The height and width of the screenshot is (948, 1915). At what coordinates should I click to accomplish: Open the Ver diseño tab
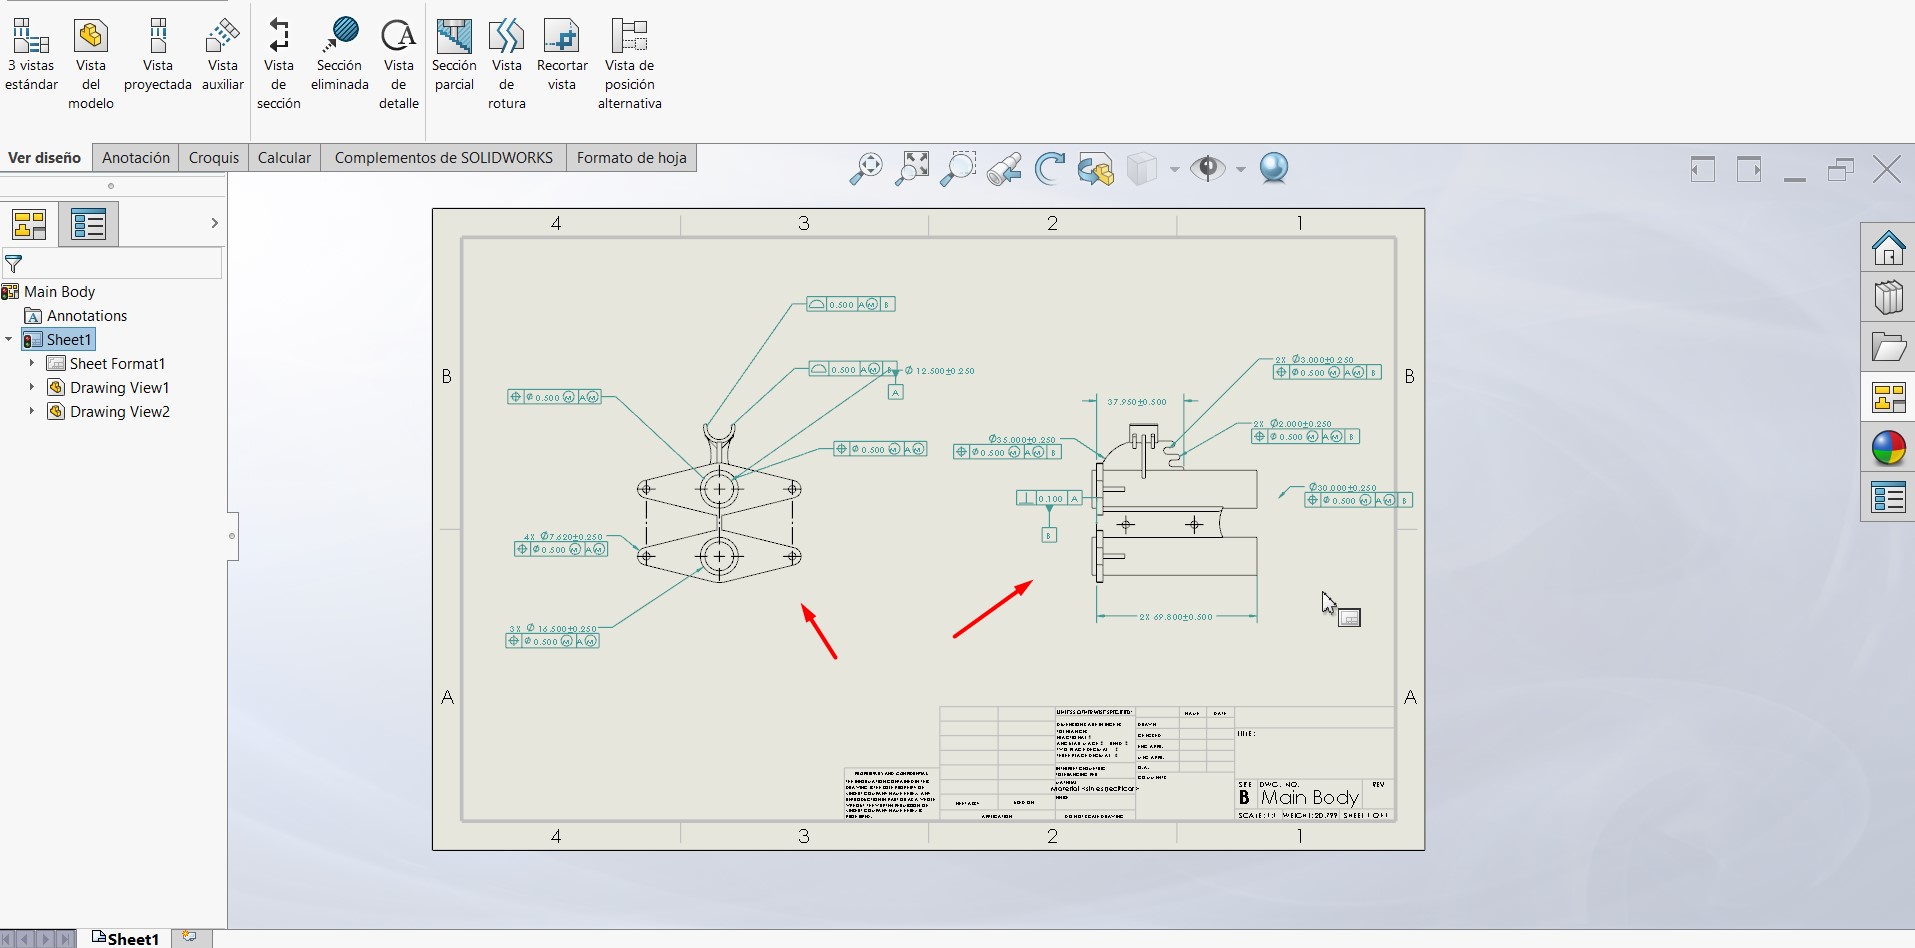pyautogui.click(x=45, y=158)
